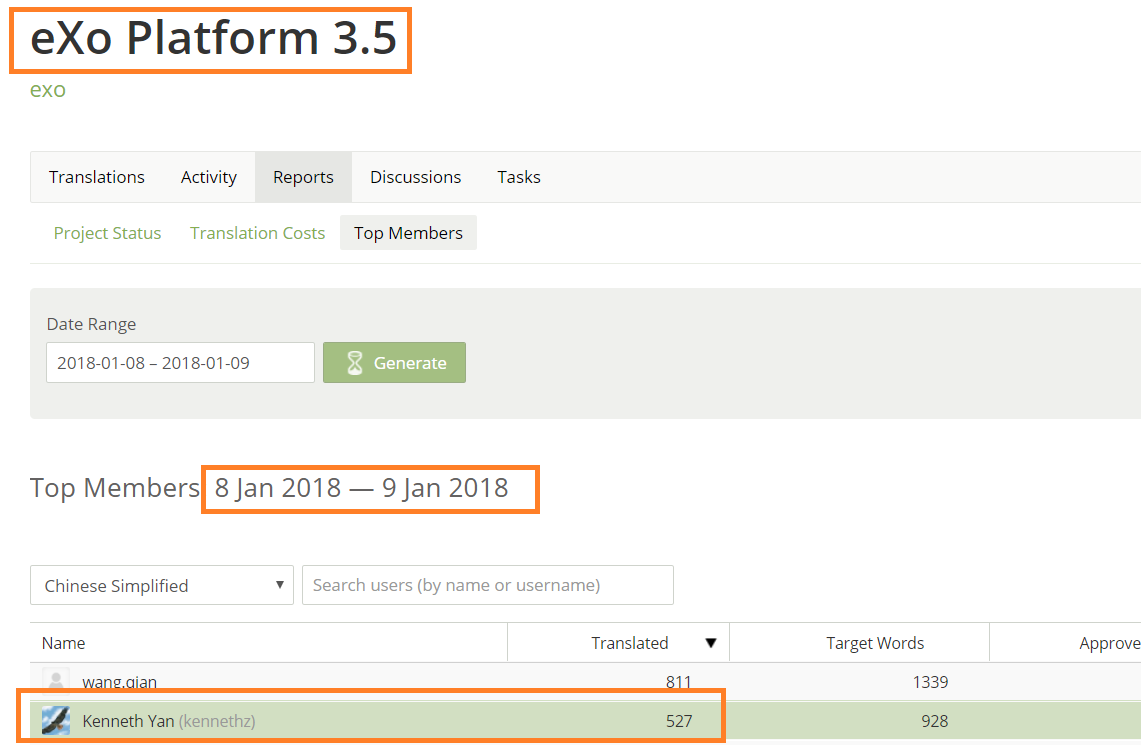Click the exo organization link
This screenshot has width=1141, height=745.
pos(48,89)
